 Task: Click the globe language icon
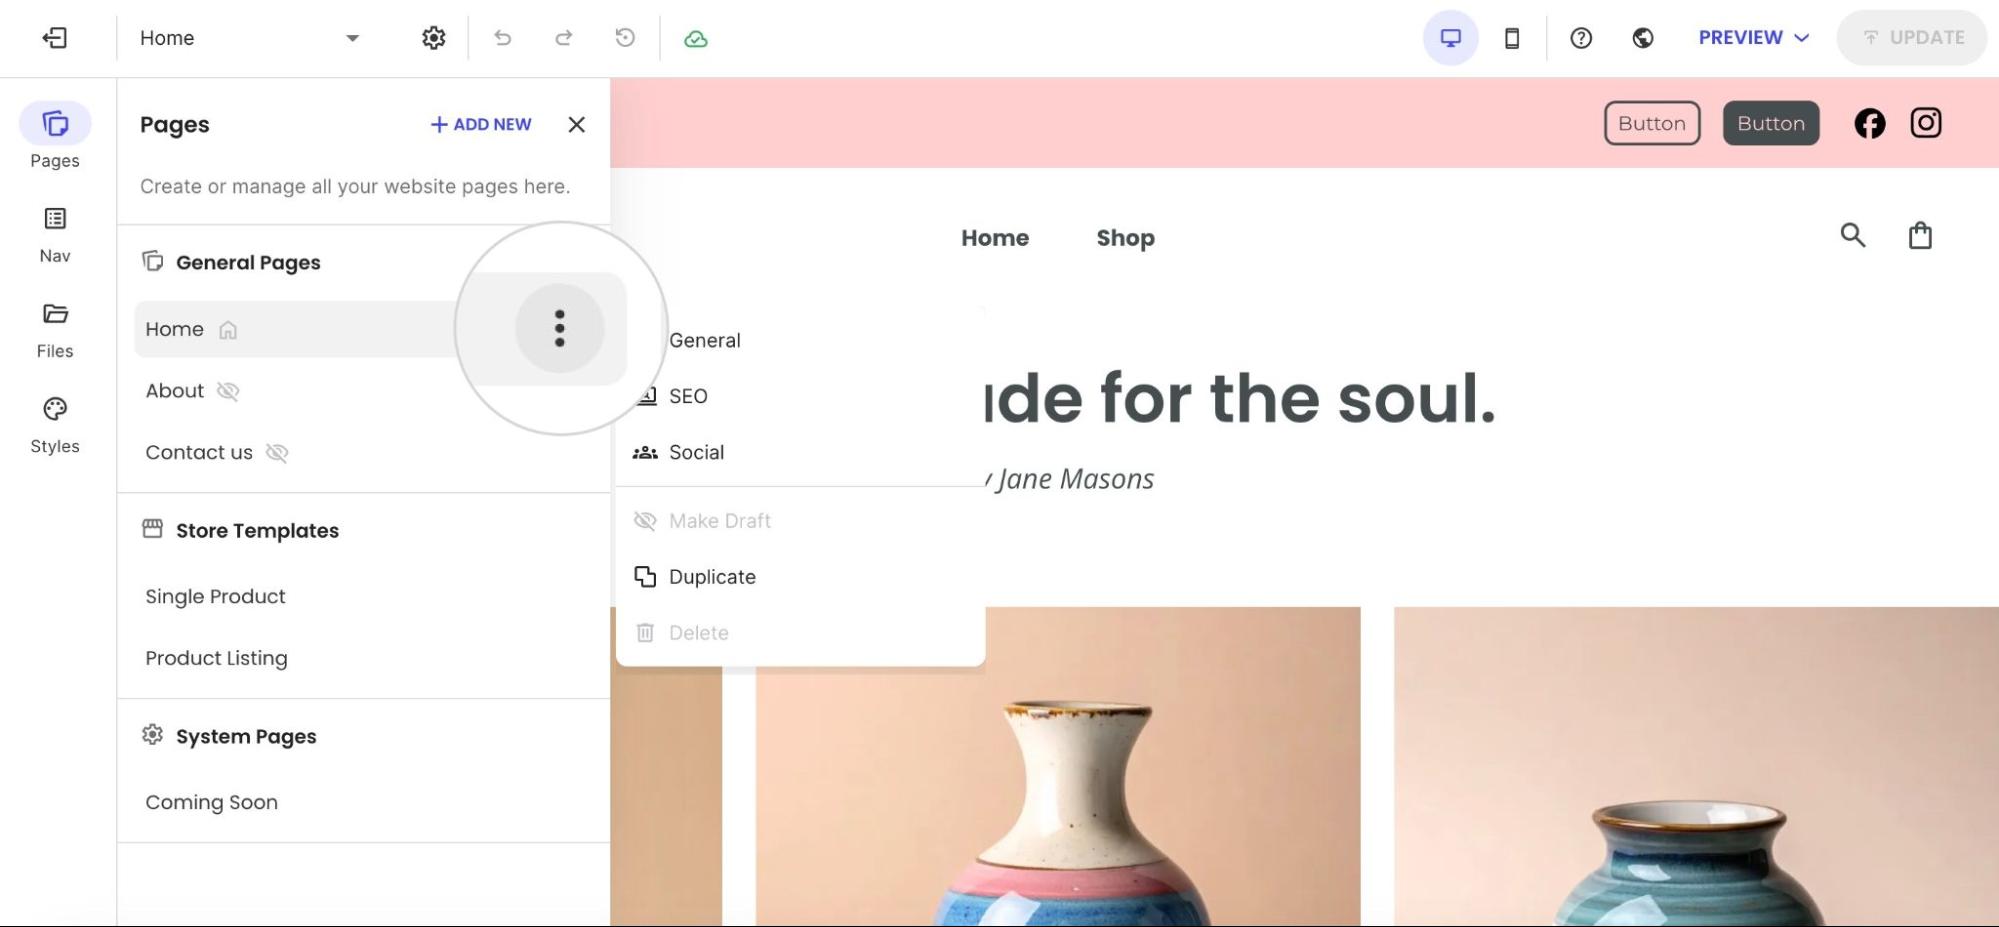(1642, 38)
